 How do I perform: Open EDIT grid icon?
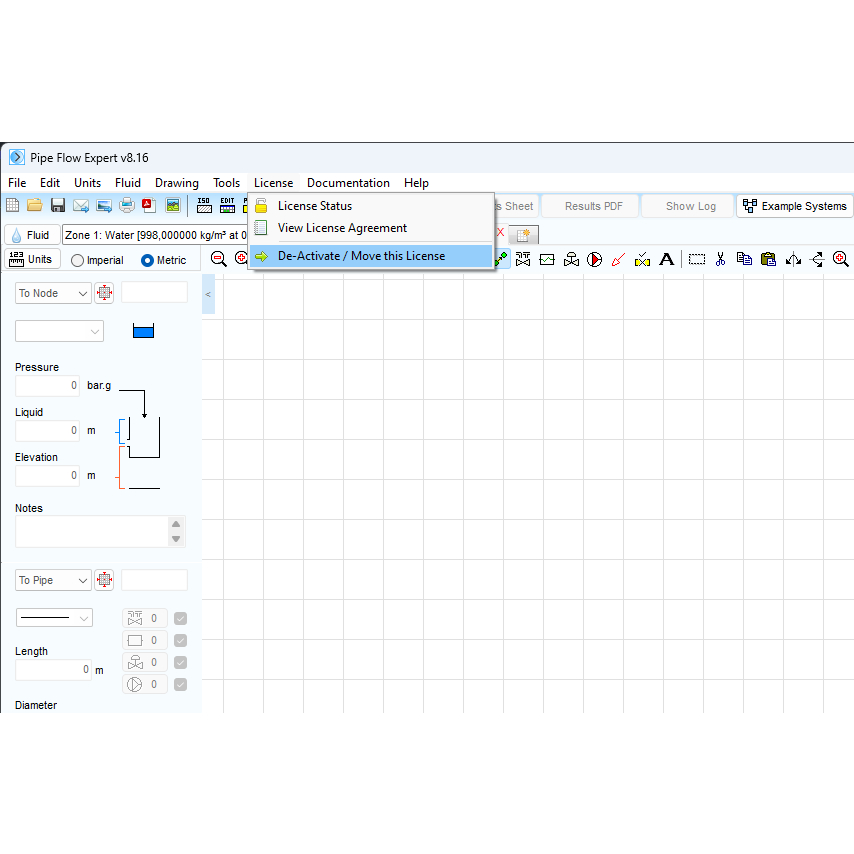(x=227, y=205)
